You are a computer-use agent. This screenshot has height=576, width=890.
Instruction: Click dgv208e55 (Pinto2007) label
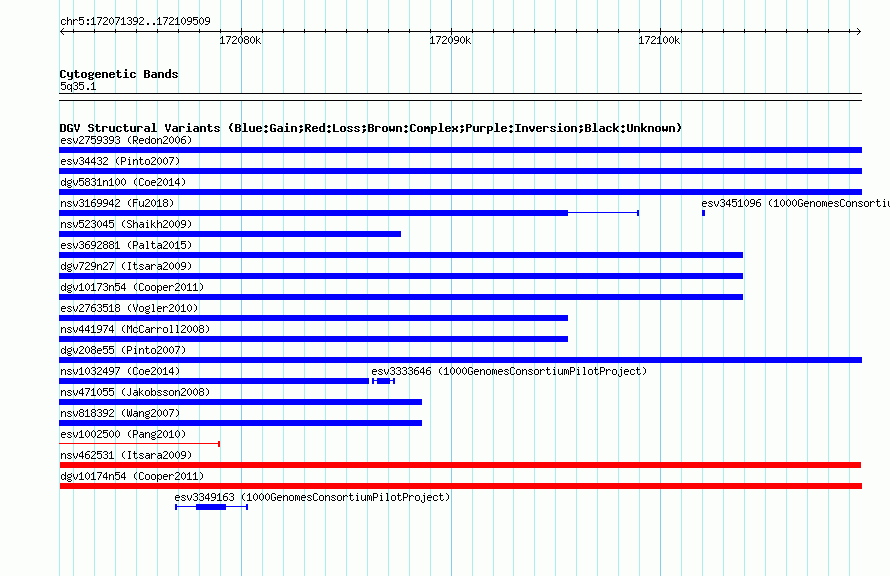pyautogui.click(x=123, y=350)
